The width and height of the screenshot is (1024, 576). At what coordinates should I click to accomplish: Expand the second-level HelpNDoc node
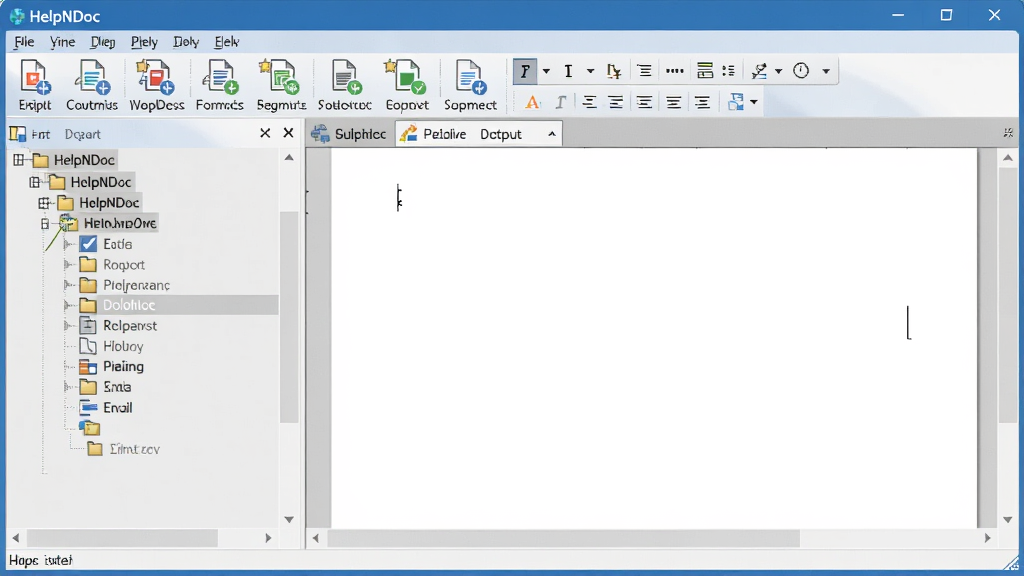[x=35, y=182]
